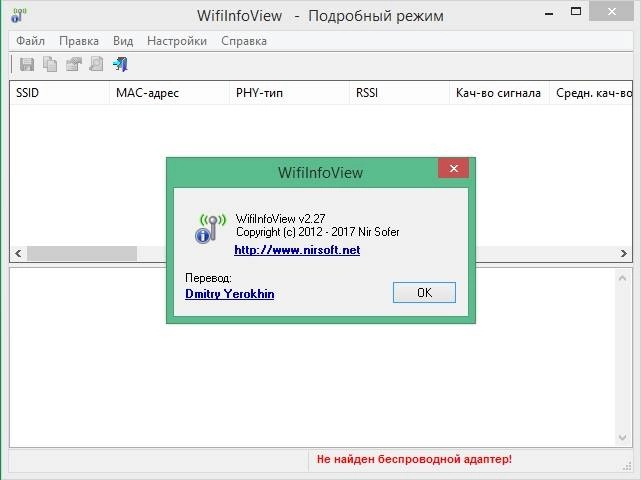Click the Copy selected items toolbar icon
This screenshot has width=641, height=480.
pos(50,64)
